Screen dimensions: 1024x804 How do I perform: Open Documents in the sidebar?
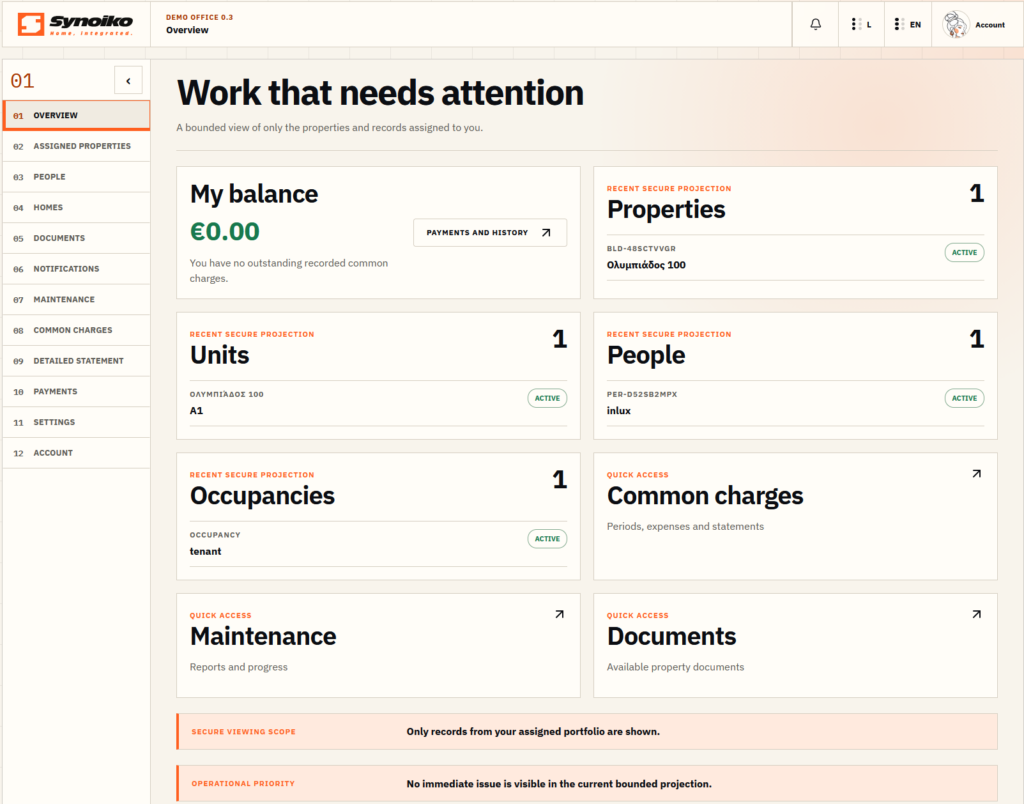76,238
